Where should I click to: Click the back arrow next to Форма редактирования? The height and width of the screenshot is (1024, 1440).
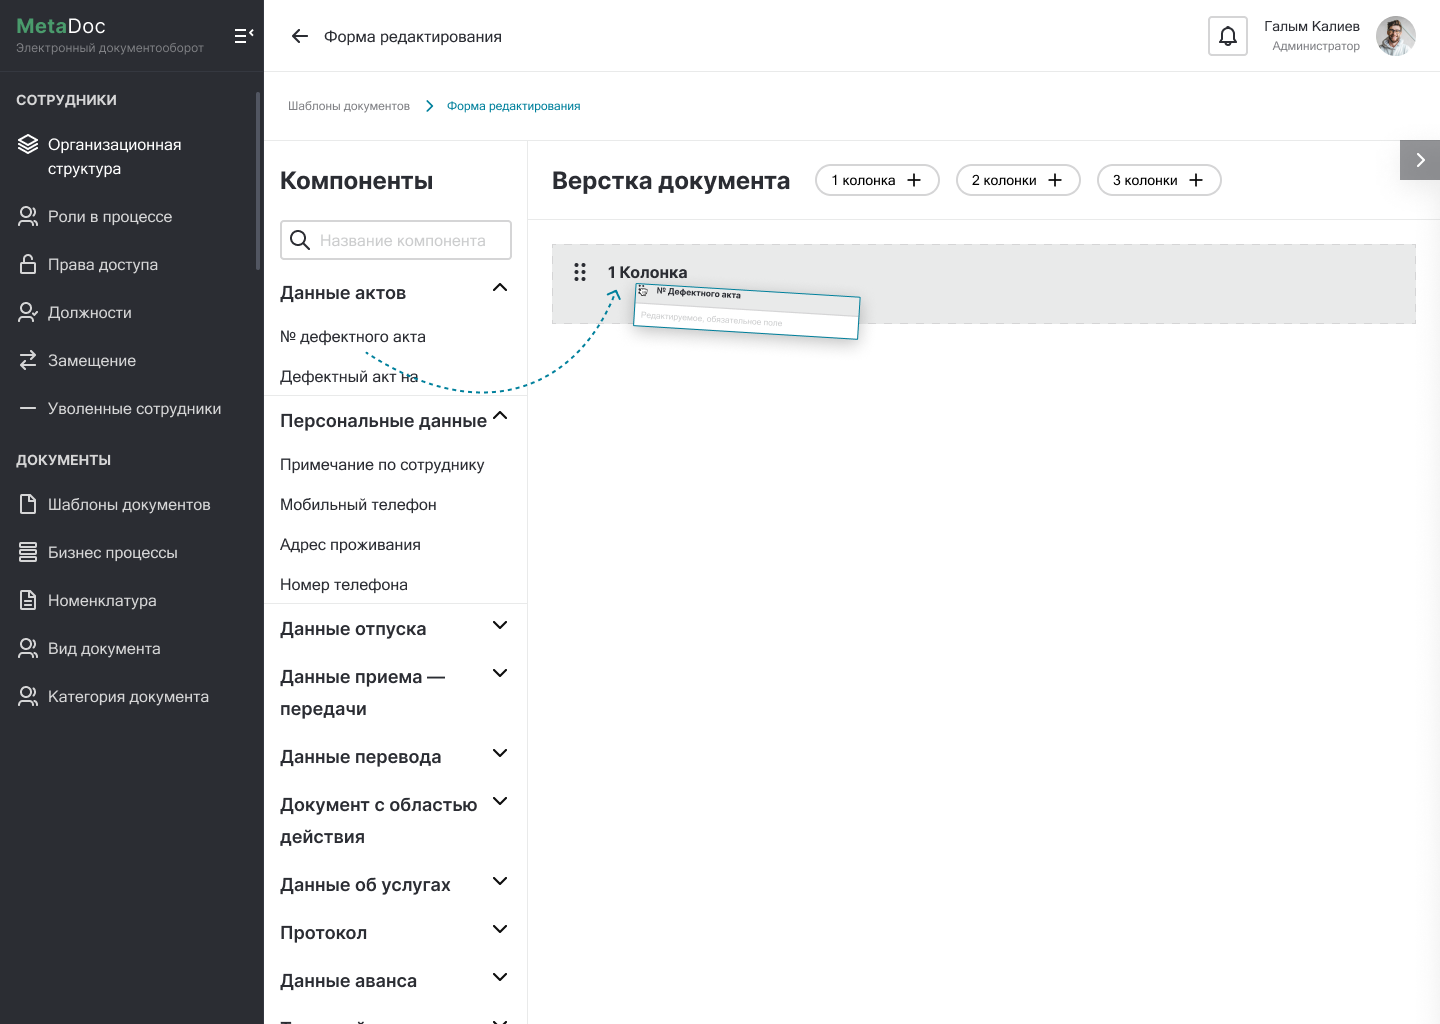pos(299,36)
